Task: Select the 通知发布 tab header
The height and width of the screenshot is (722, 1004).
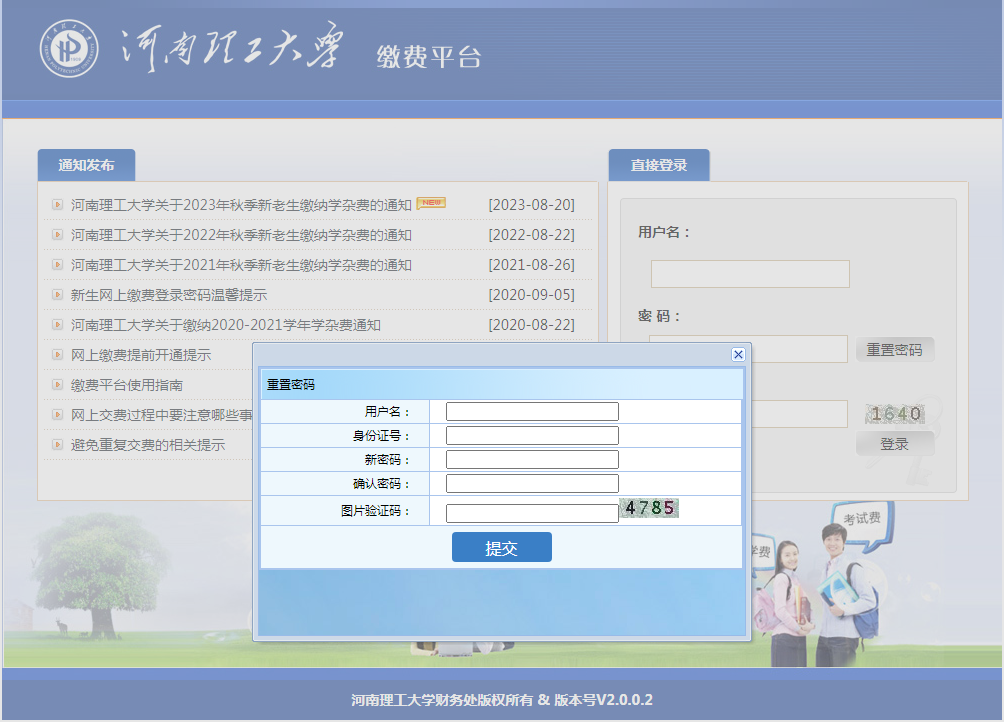Action: click(86, 164)
